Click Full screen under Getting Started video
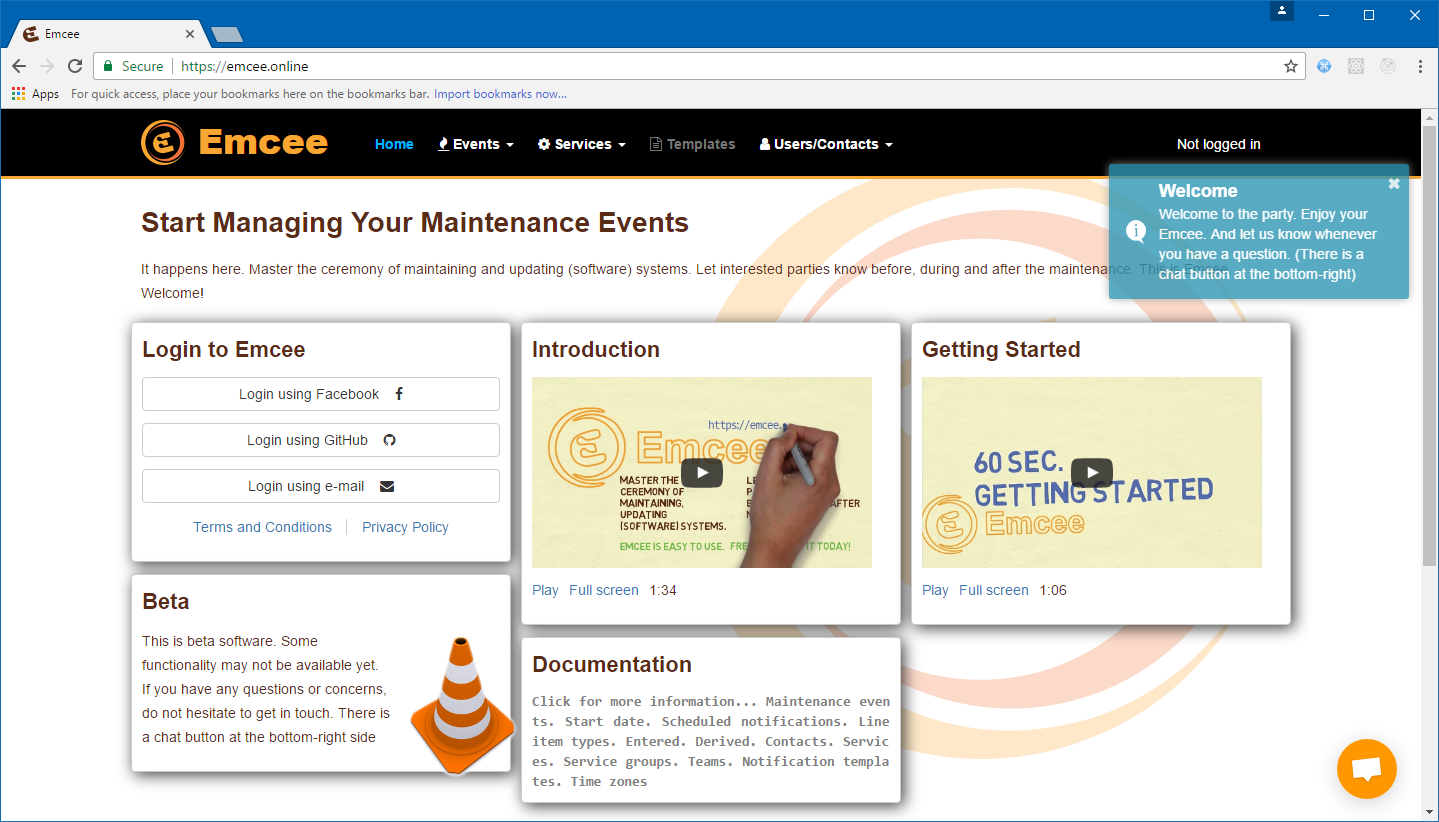1439x822 pixels. pos(994,590)
